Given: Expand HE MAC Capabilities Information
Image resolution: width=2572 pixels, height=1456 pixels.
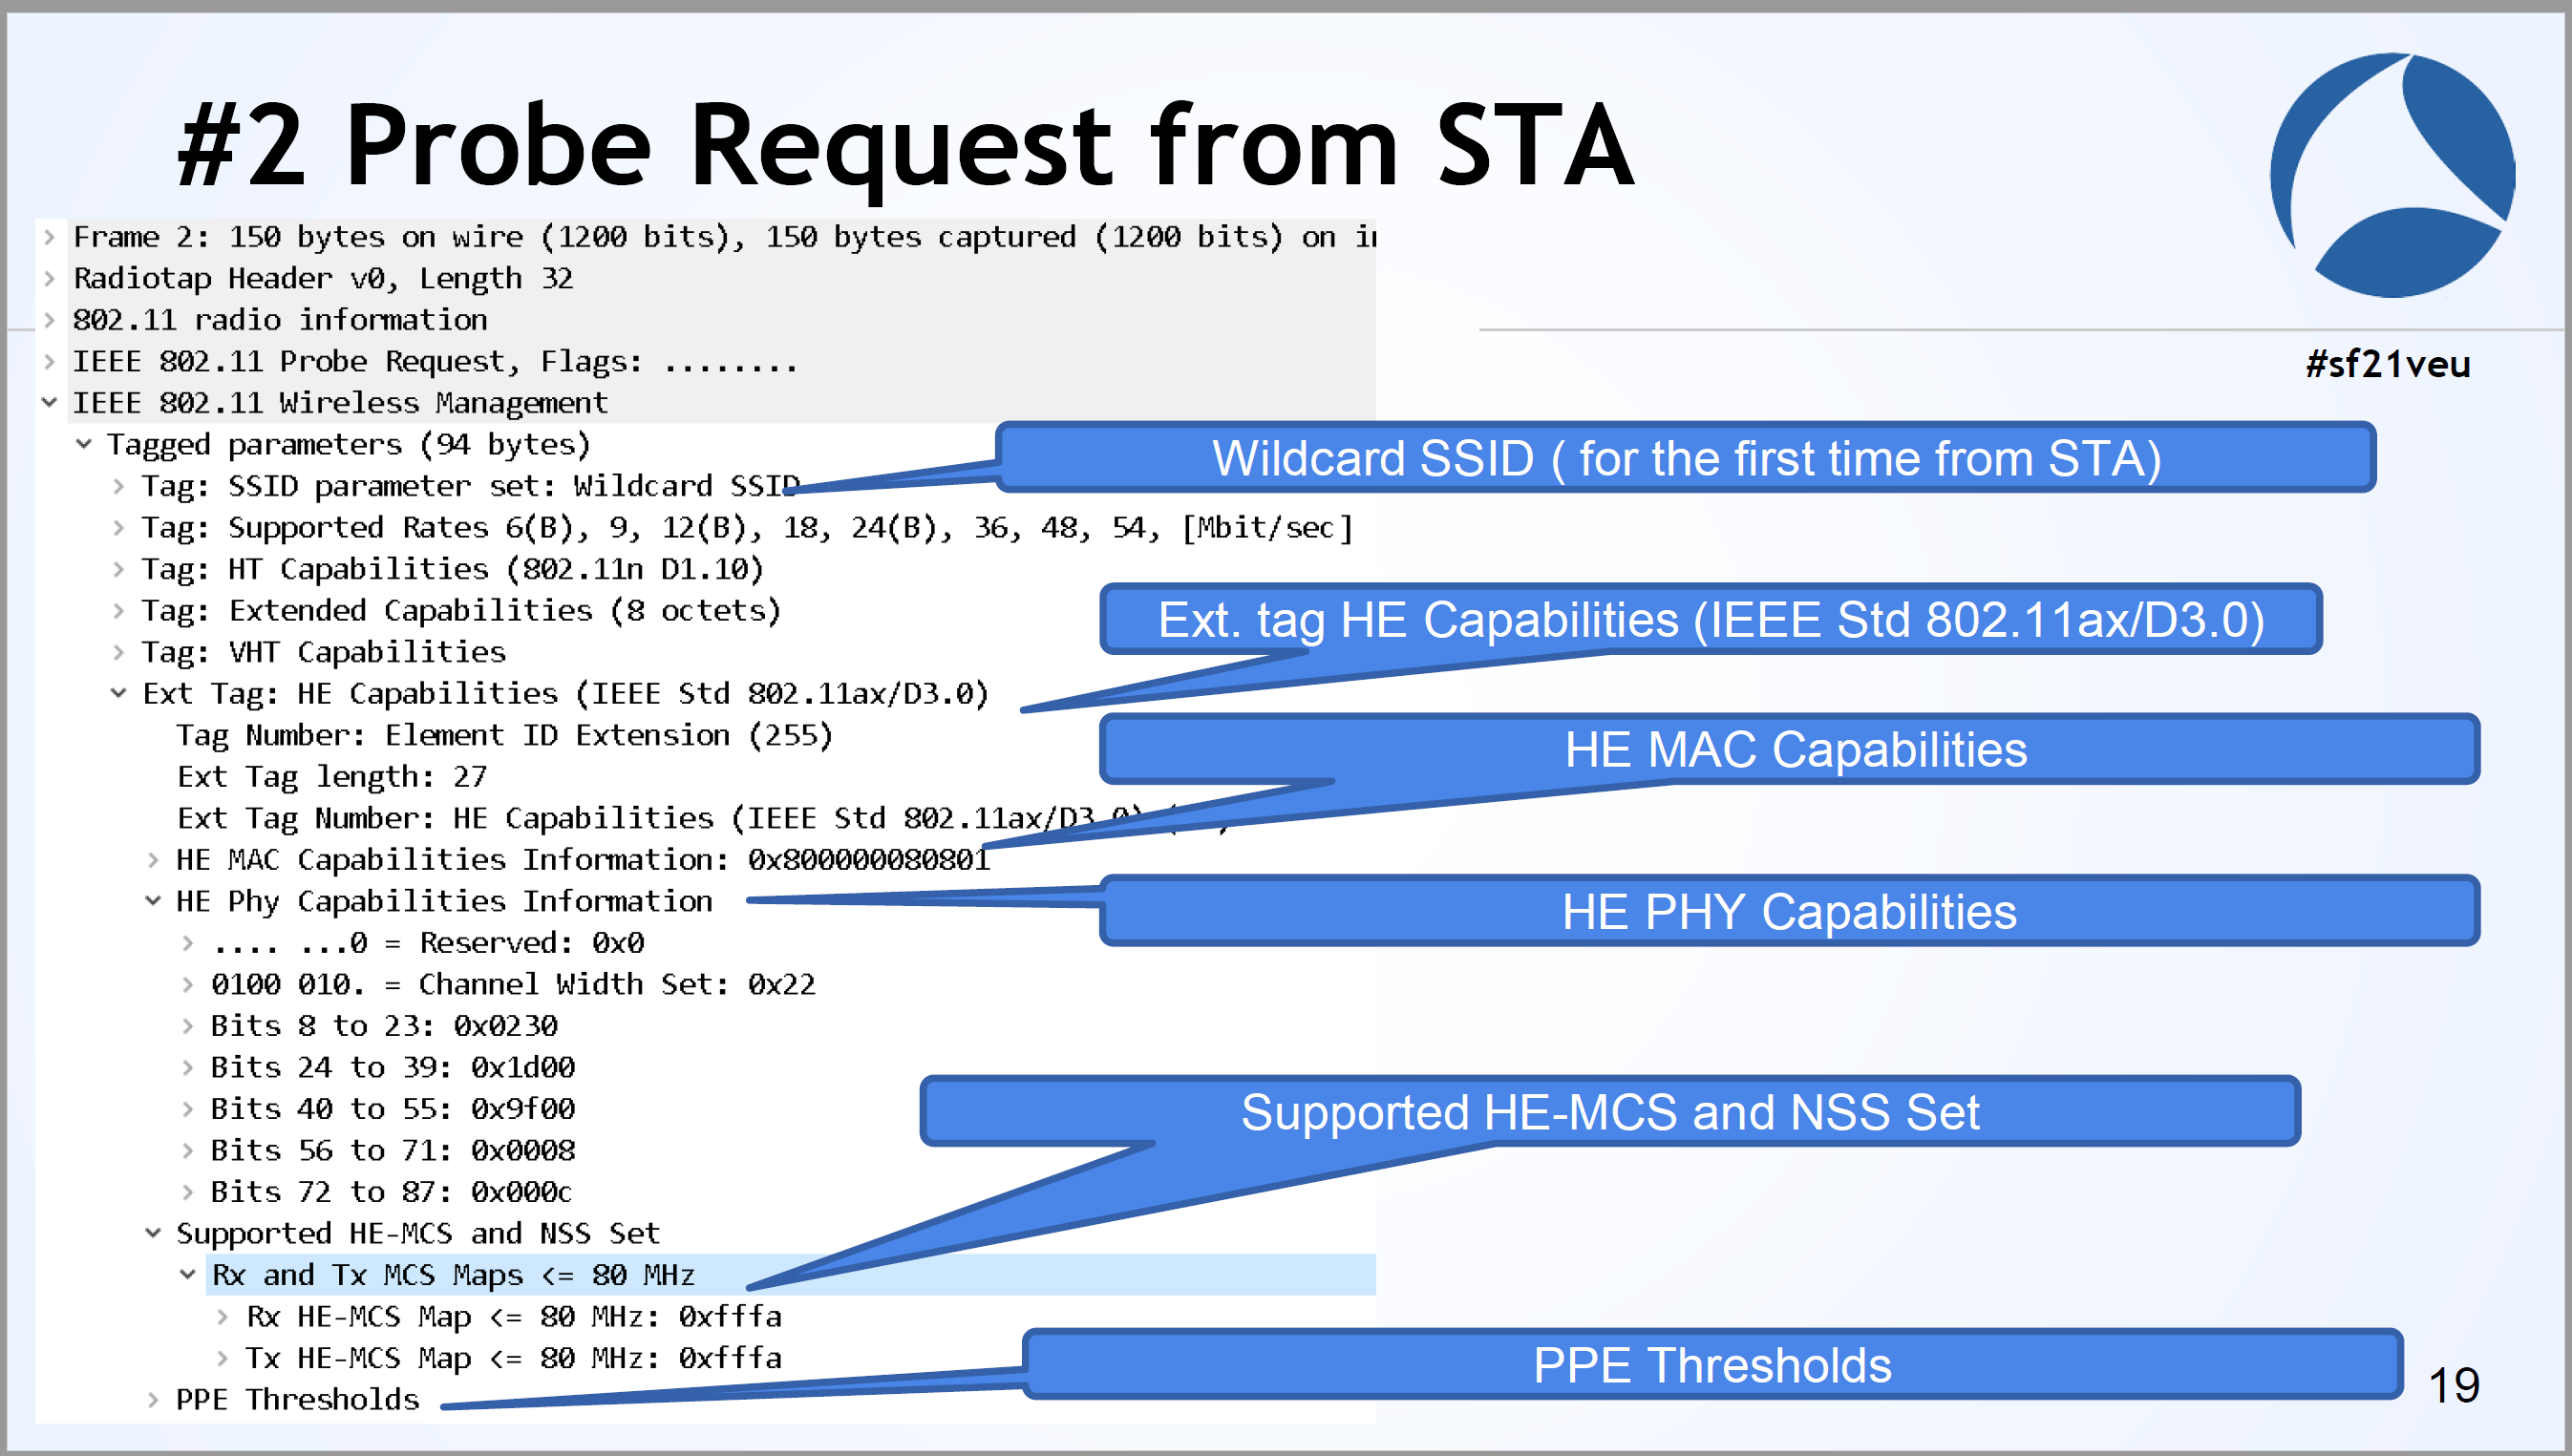Looking at the screenshot, I should (152, 859).
